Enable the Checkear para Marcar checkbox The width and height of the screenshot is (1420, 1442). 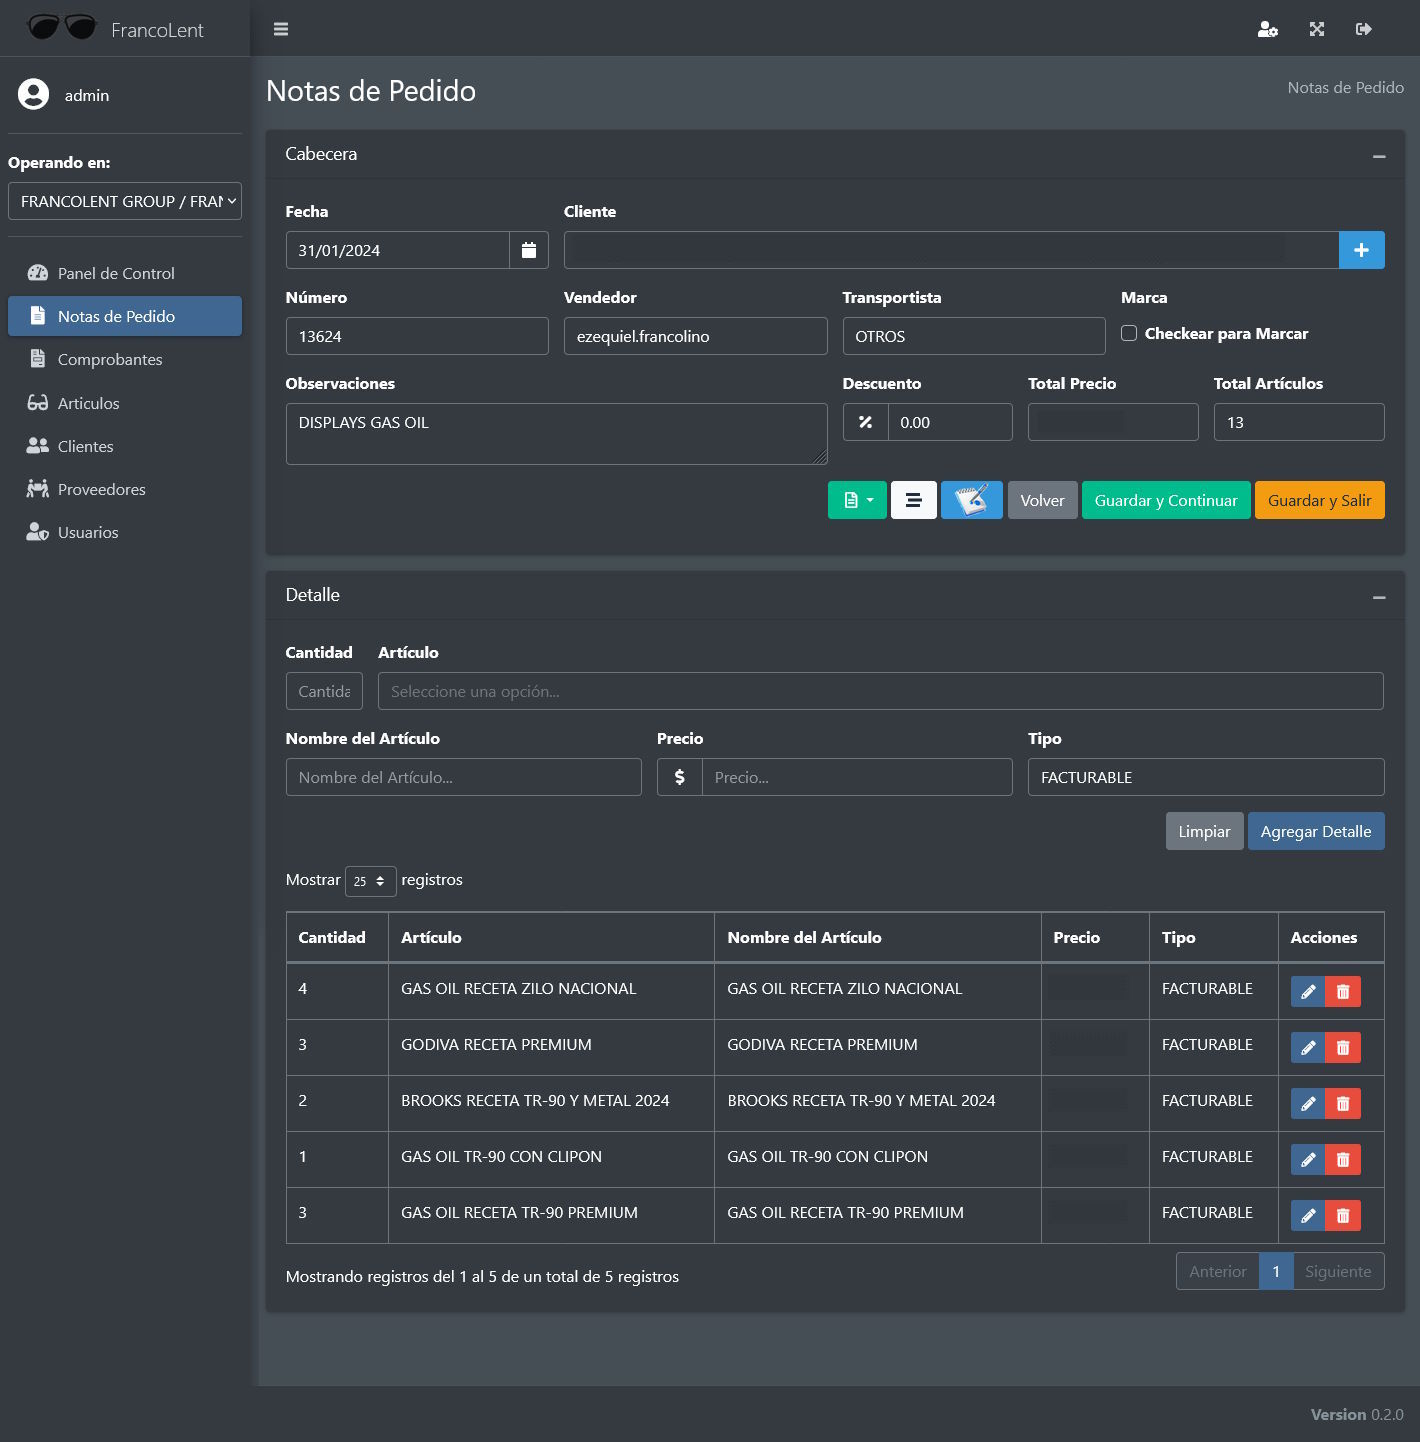(1129, 333)
